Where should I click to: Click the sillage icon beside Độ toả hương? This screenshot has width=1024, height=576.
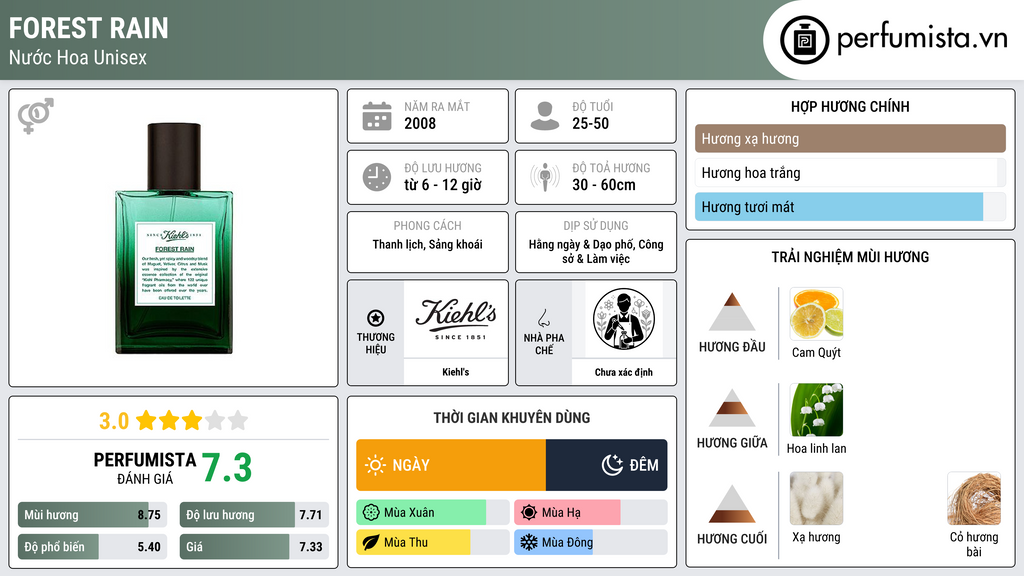click(545, 177)
